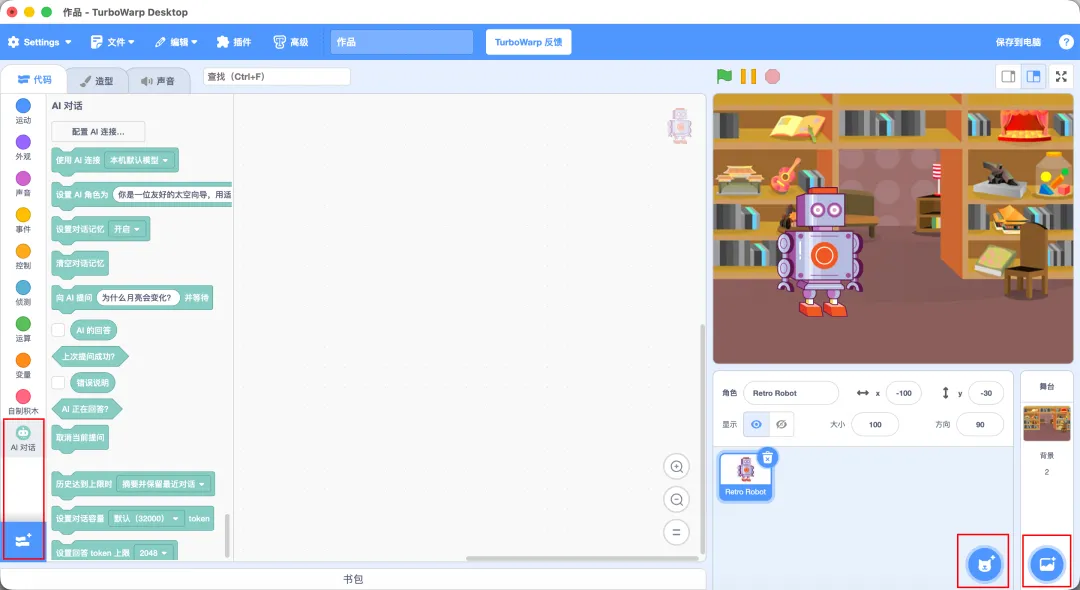The image size is (1080, 590).
Task: Select the AI 对话 block category
Action: 23,438
